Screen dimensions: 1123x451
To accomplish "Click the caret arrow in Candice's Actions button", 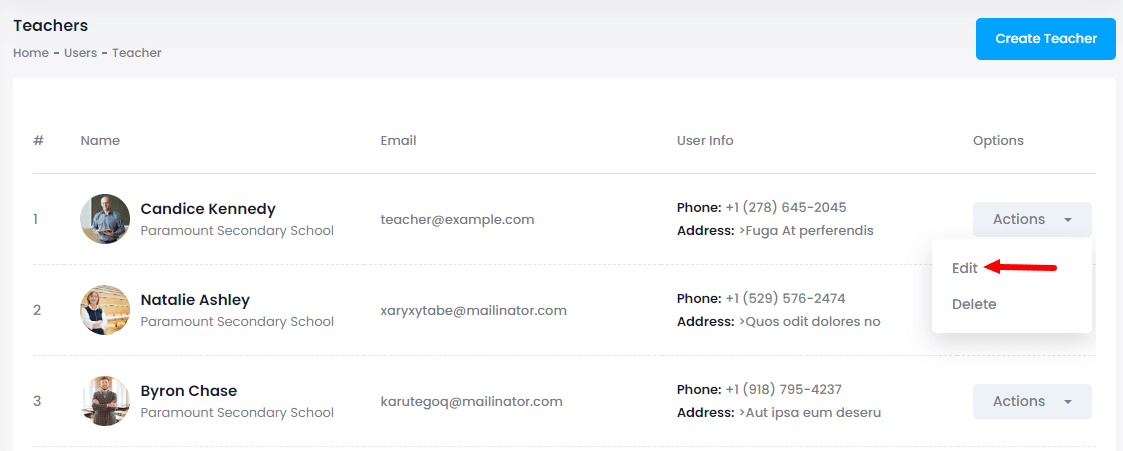I will pyautogui.click(x=1068, y=220).
